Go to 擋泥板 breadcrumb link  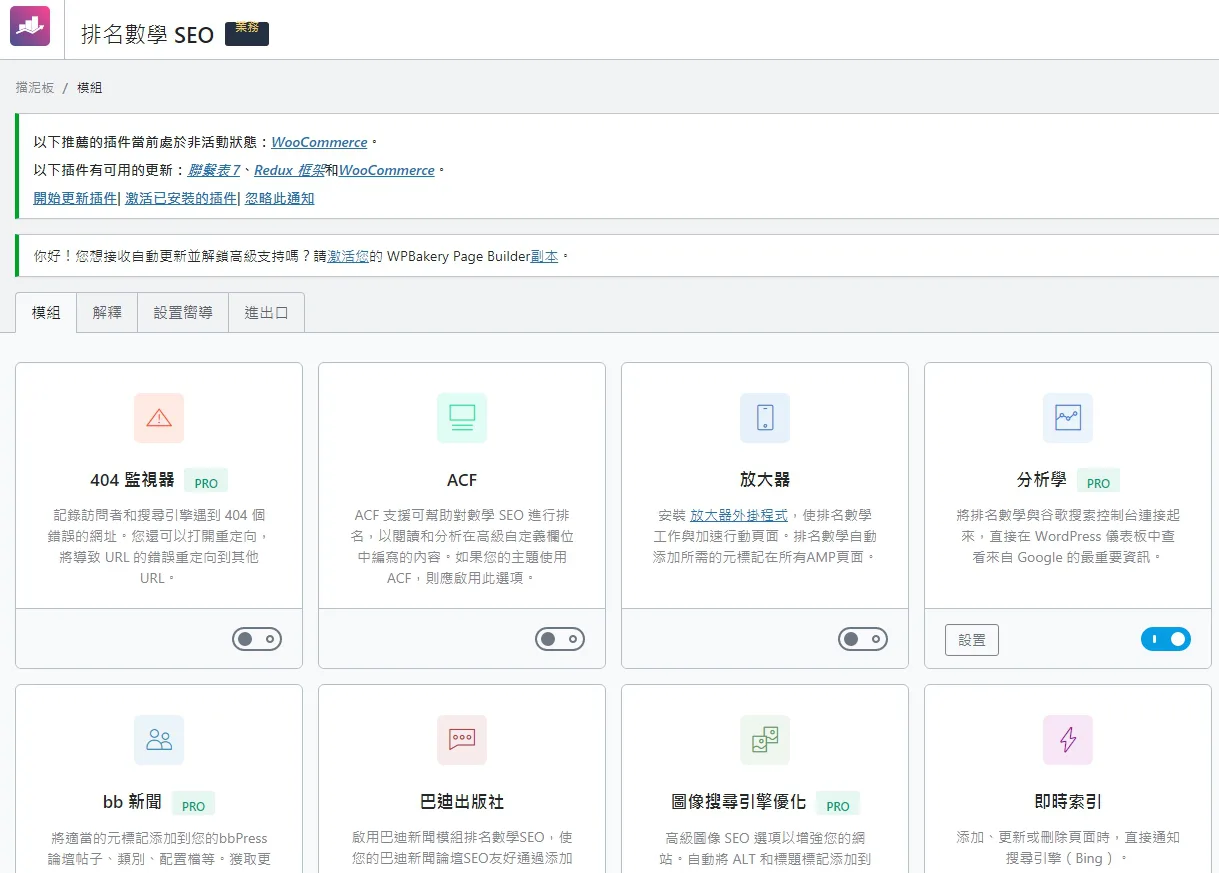[35, 88]
